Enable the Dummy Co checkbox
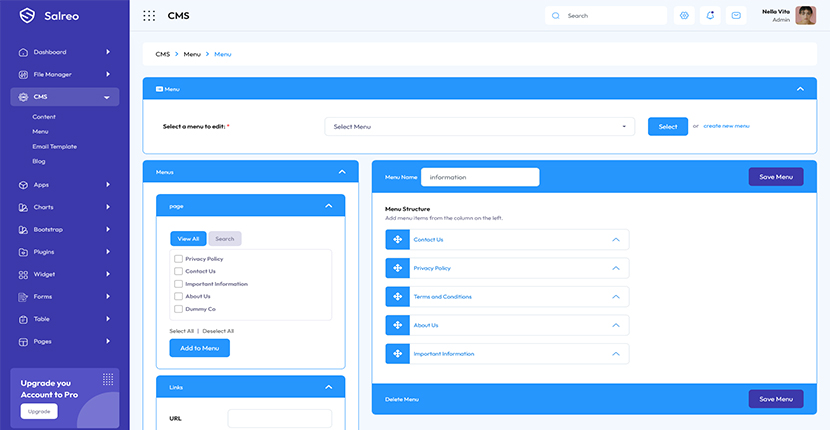Screen dimensions: 830x430 (179, 309)
